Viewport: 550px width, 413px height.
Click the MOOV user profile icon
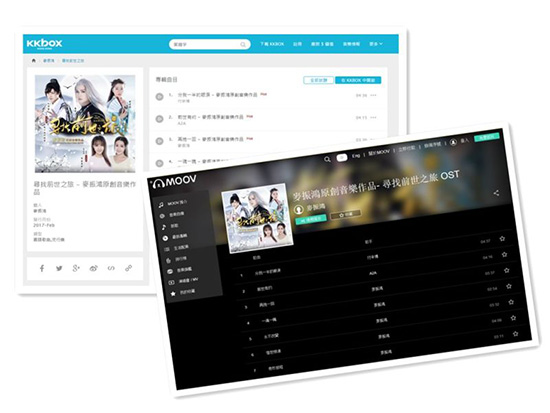(x=453, y=142)
